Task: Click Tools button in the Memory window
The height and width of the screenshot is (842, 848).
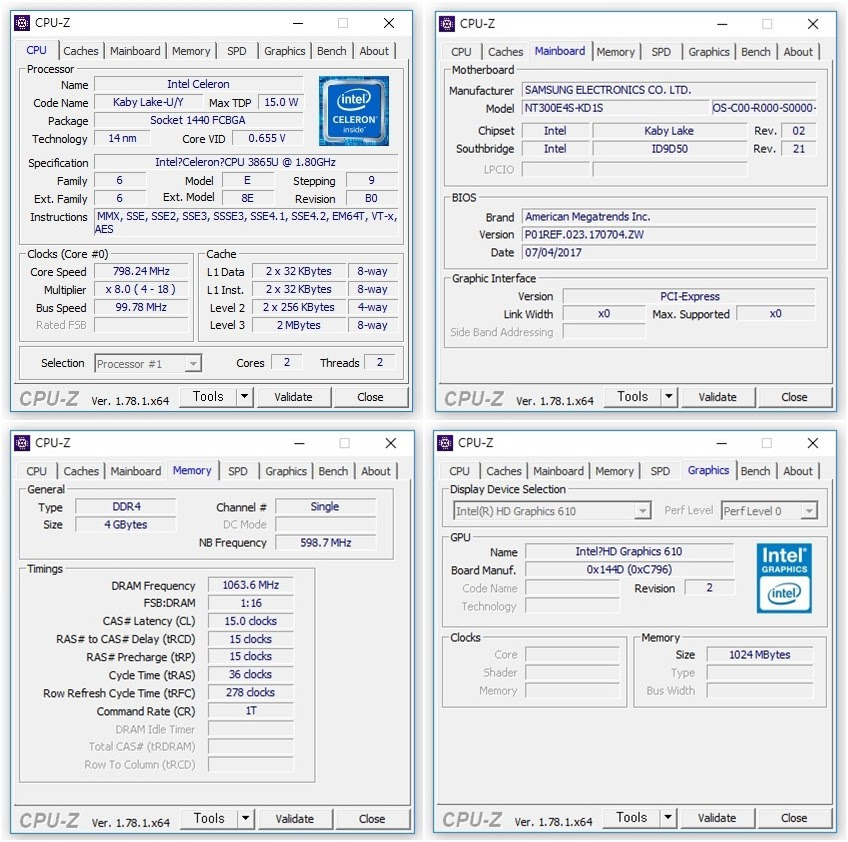Action: click(209, 819)
